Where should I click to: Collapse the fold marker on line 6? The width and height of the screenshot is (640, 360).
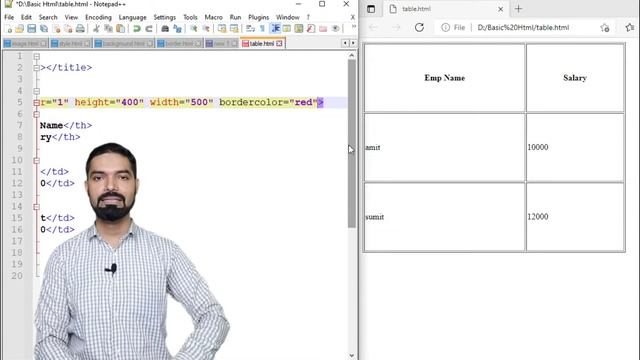tap(37, 114)
